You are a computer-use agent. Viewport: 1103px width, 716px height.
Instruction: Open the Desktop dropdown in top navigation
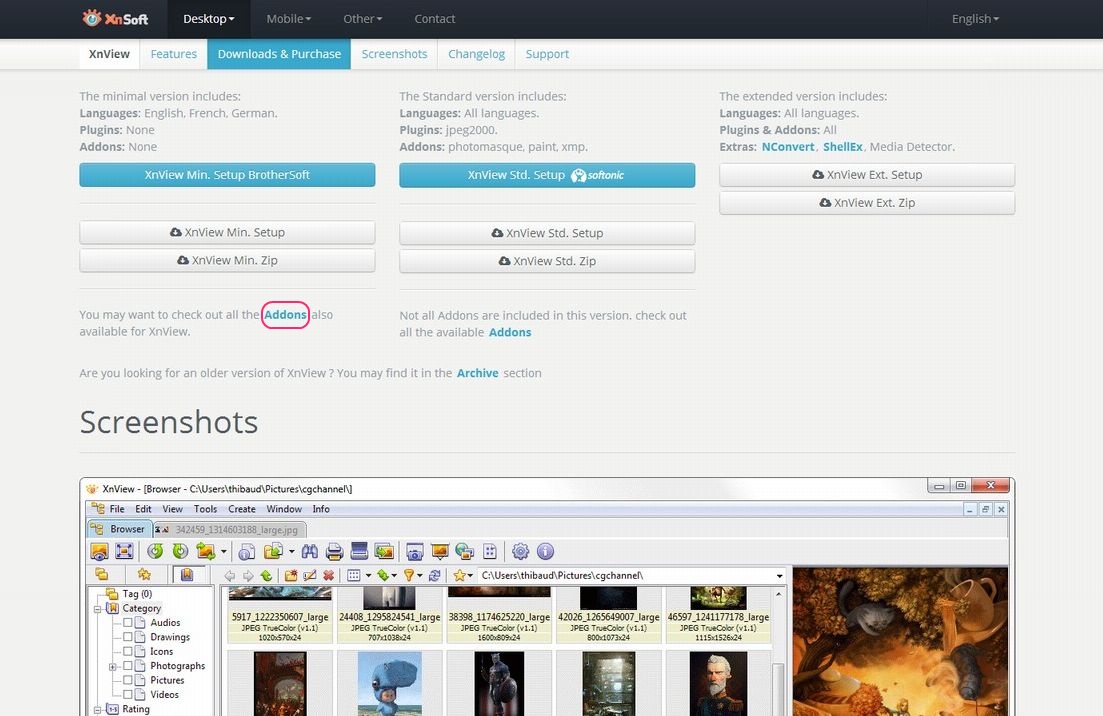click(209, 18)
